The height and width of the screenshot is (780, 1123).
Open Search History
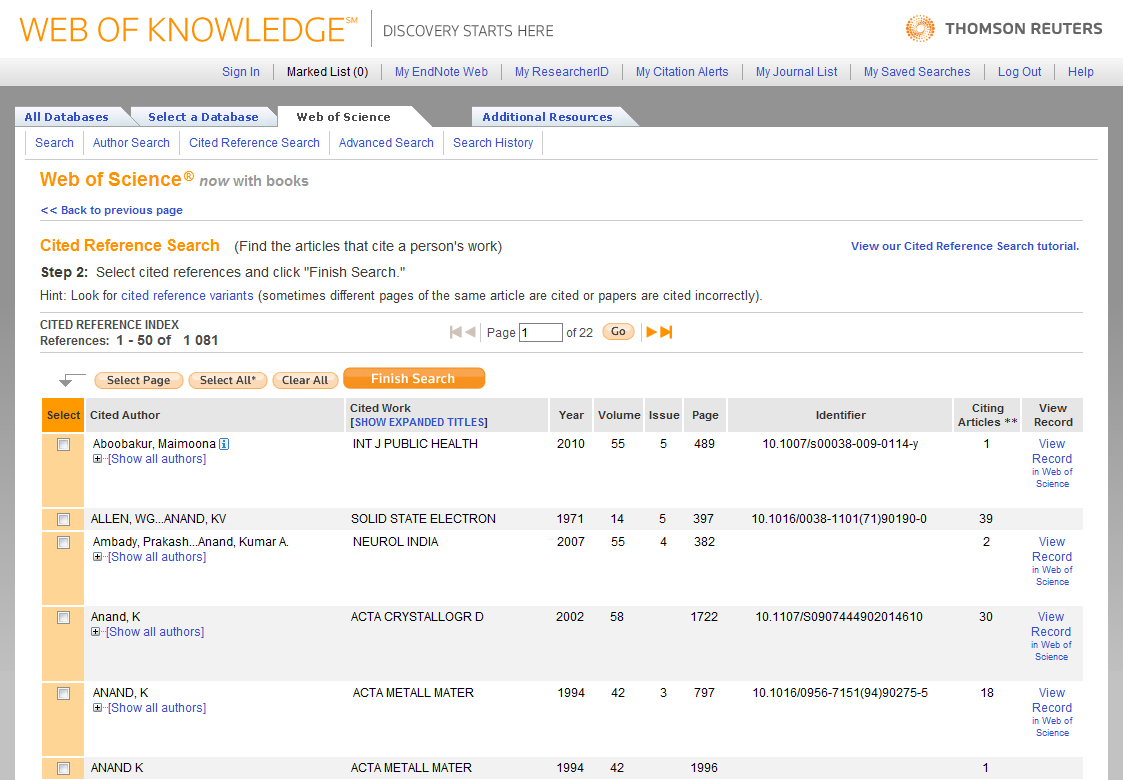tap(493, 143)
